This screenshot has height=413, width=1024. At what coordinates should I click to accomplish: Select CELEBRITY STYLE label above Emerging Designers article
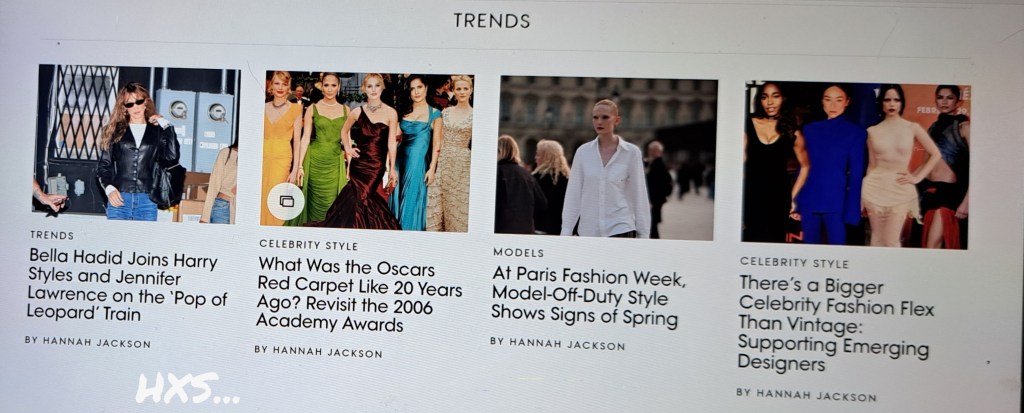(794, 263)
